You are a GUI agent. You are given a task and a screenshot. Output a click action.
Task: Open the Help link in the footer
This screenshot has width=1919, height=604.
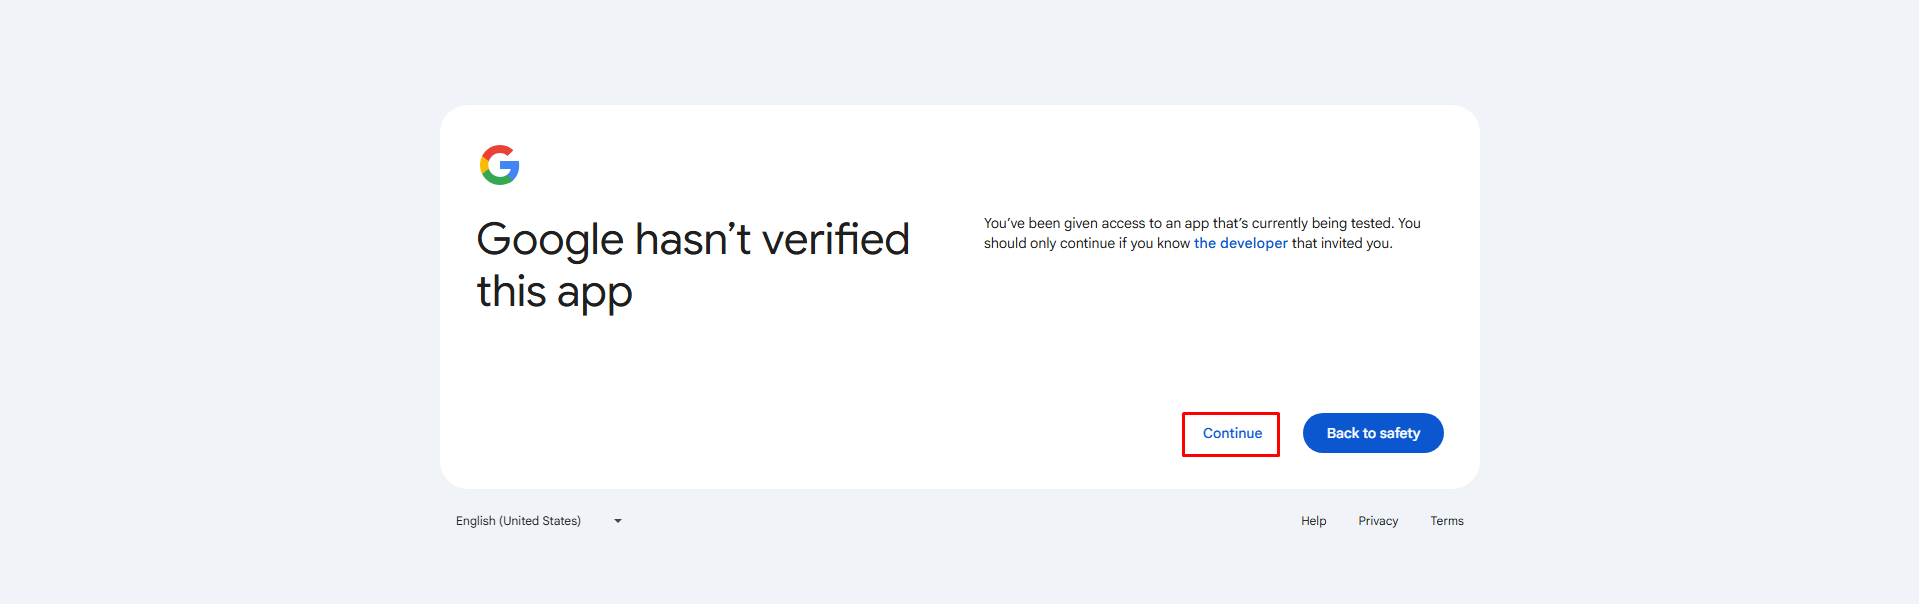pos(1313,521)
